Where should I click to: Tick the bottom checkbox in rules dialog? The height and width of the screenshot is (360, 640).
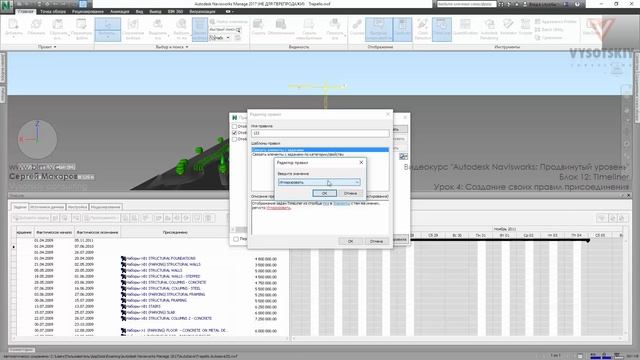tap(236, 239)
